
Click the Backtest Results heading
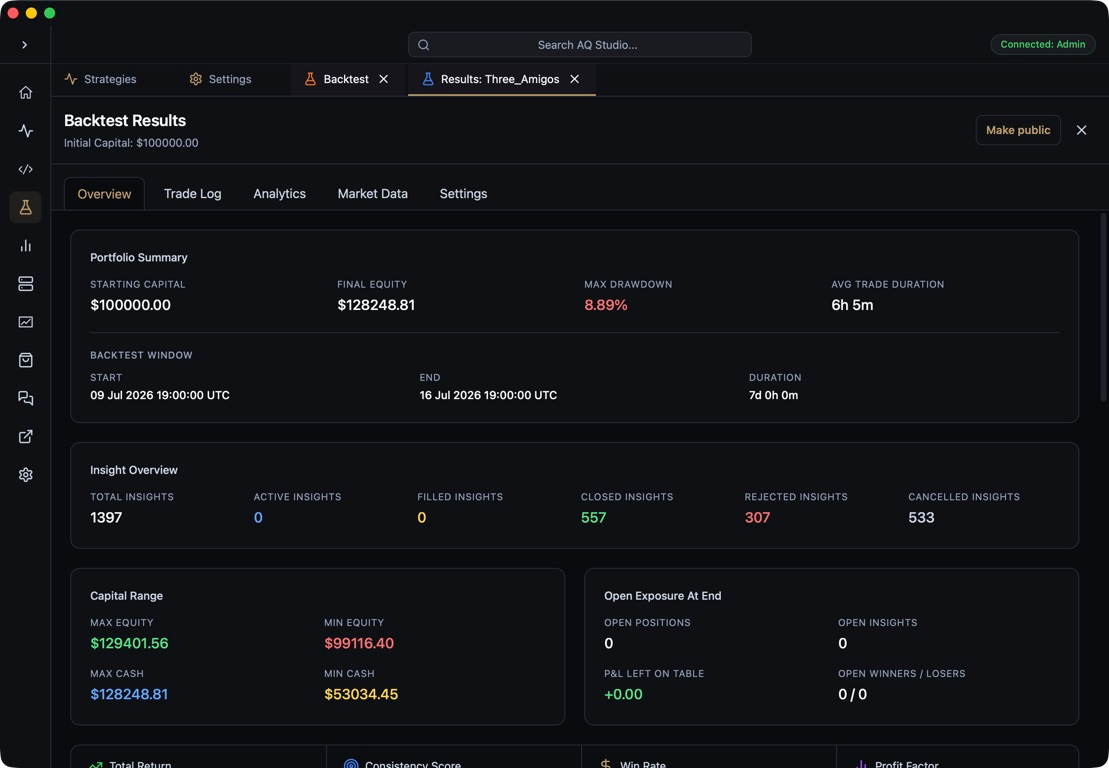[124, 120]
